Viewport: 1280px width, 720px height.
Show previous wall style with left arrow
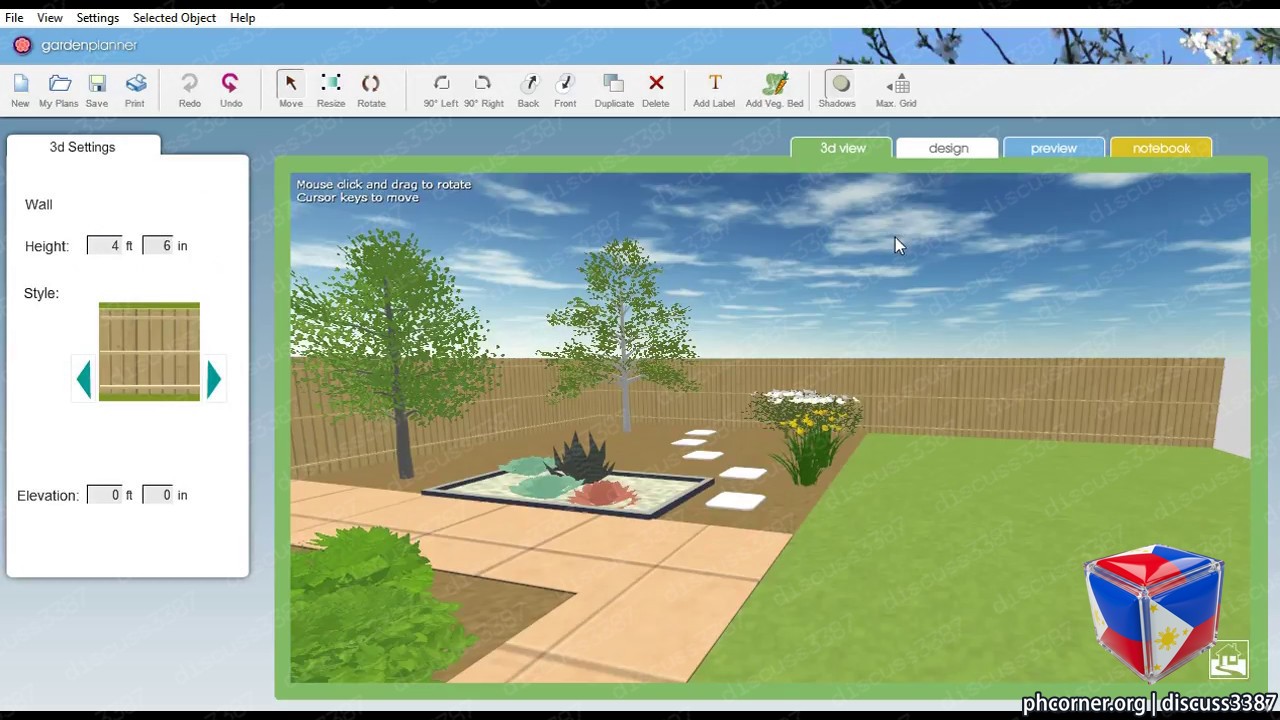click(x=84, y=380)
